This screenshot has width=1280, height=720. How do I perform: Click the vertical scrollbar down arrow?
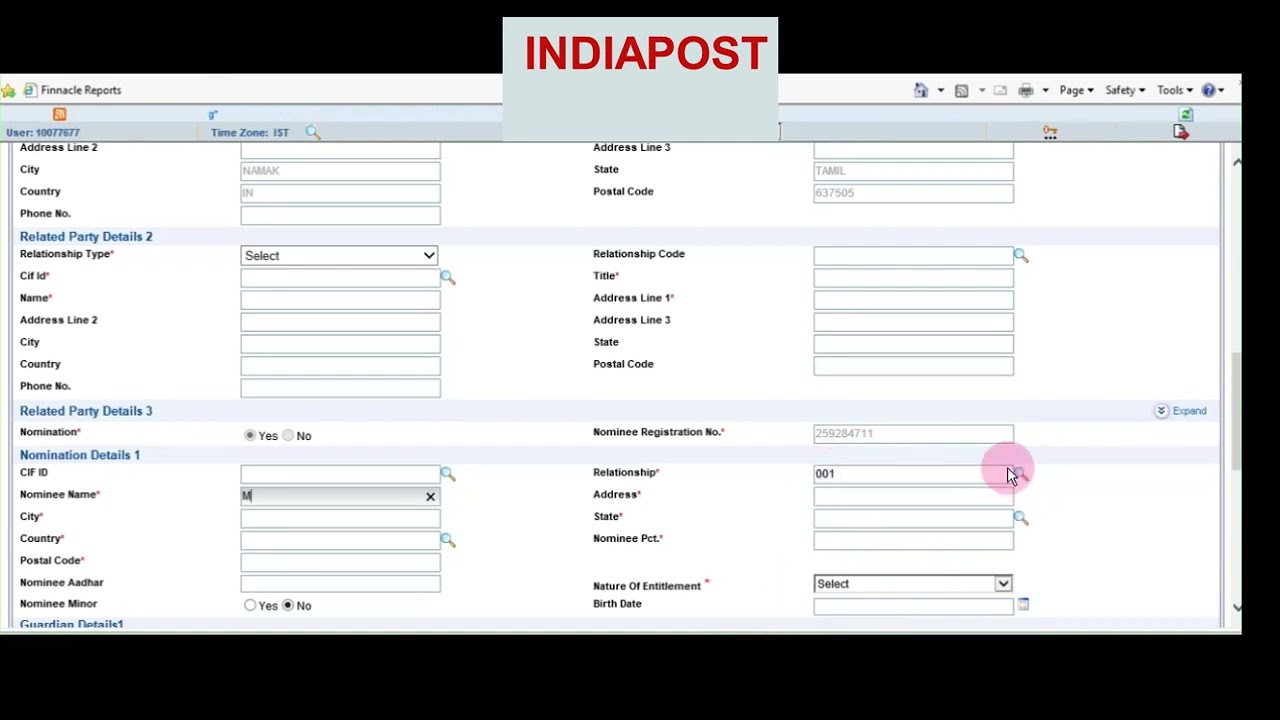[x=1237, y=607]
